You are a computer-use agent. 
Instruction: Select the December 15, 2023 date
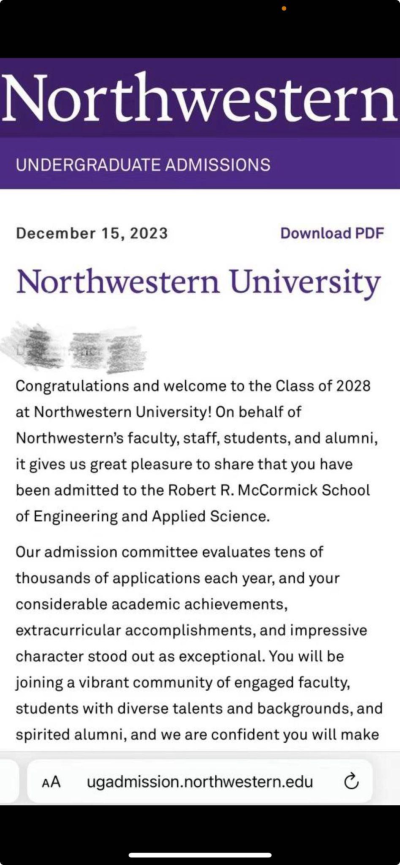click(x=92, y=233)
